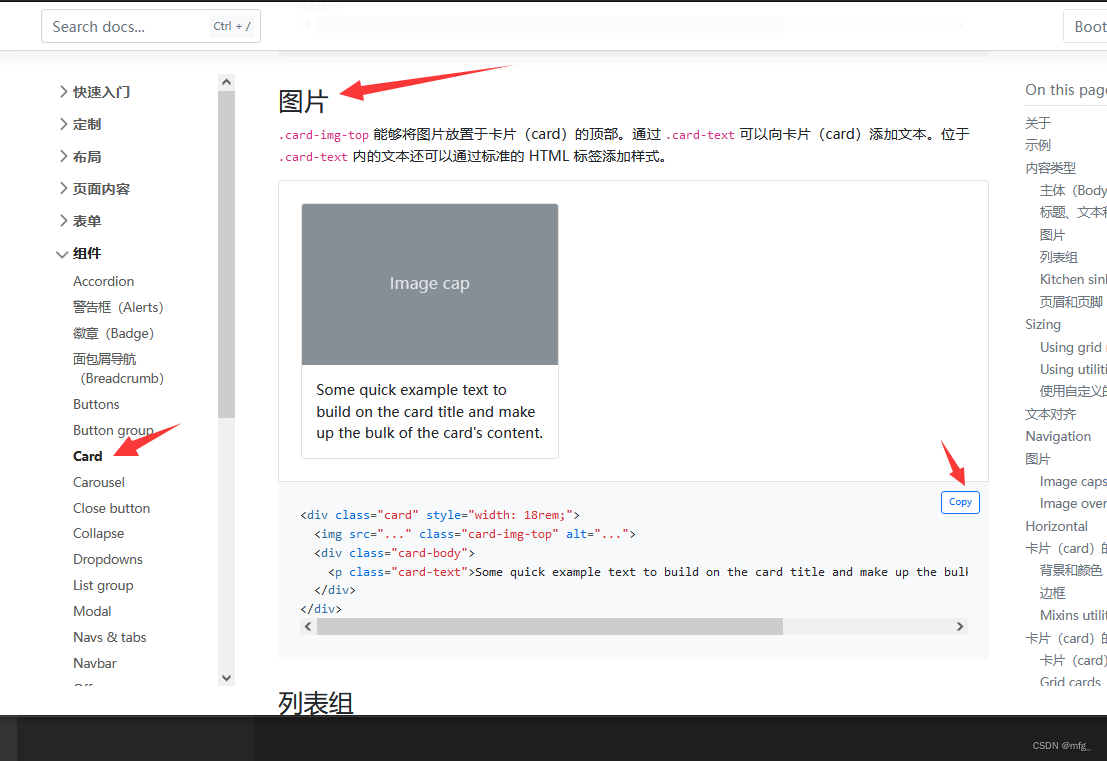Navigate to the Navbar docs entry

tap(94, 662)
